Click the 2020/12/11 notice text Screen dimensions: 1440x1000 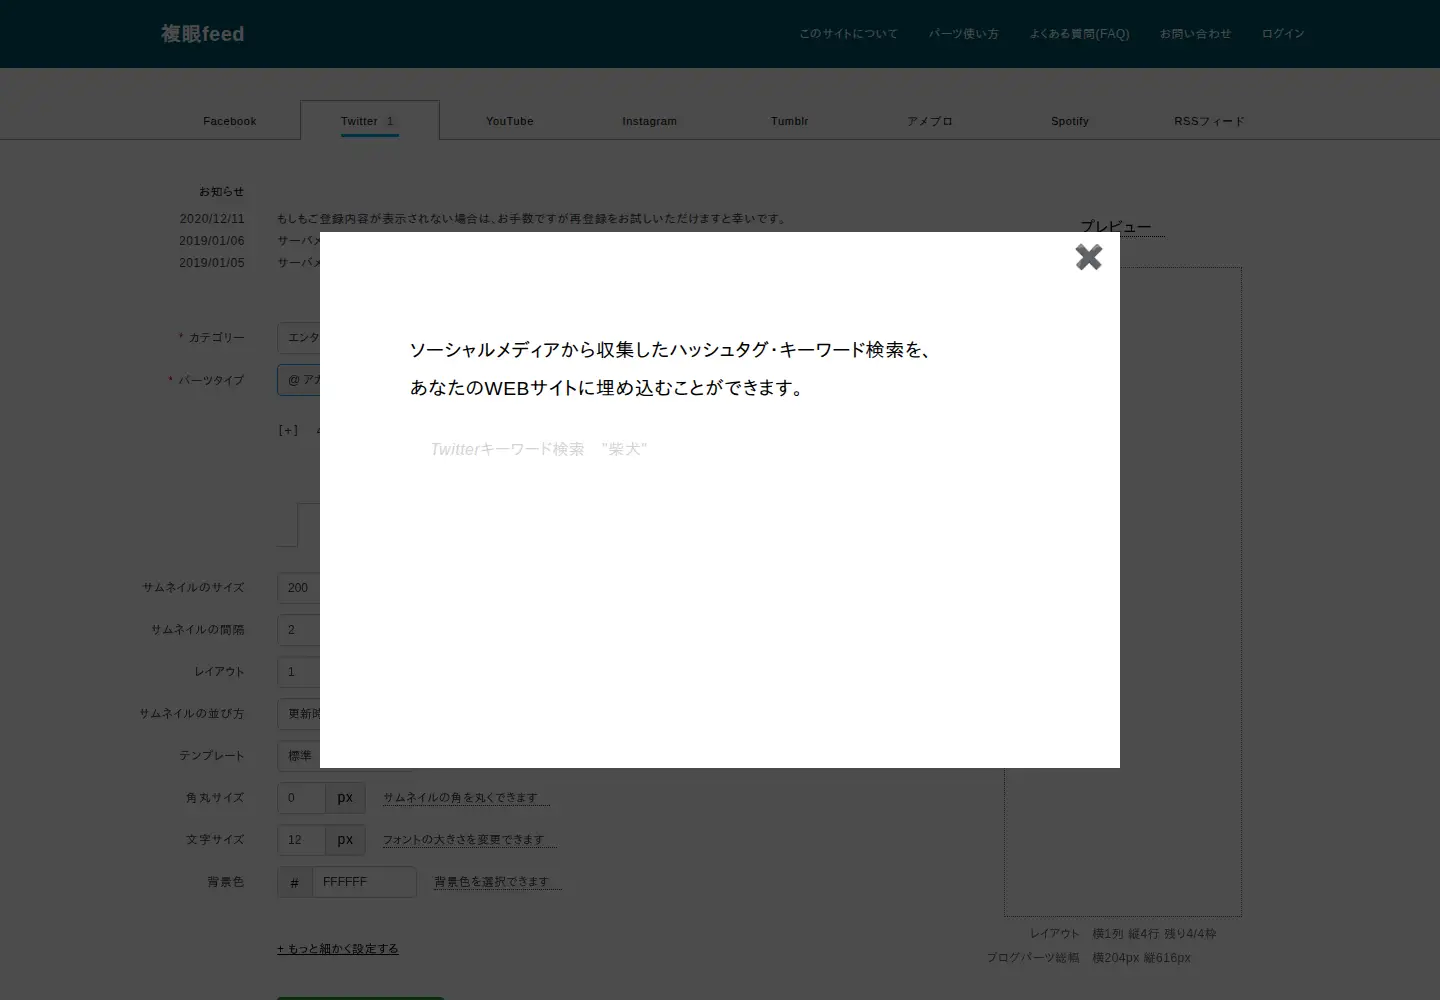pos(532,219)
